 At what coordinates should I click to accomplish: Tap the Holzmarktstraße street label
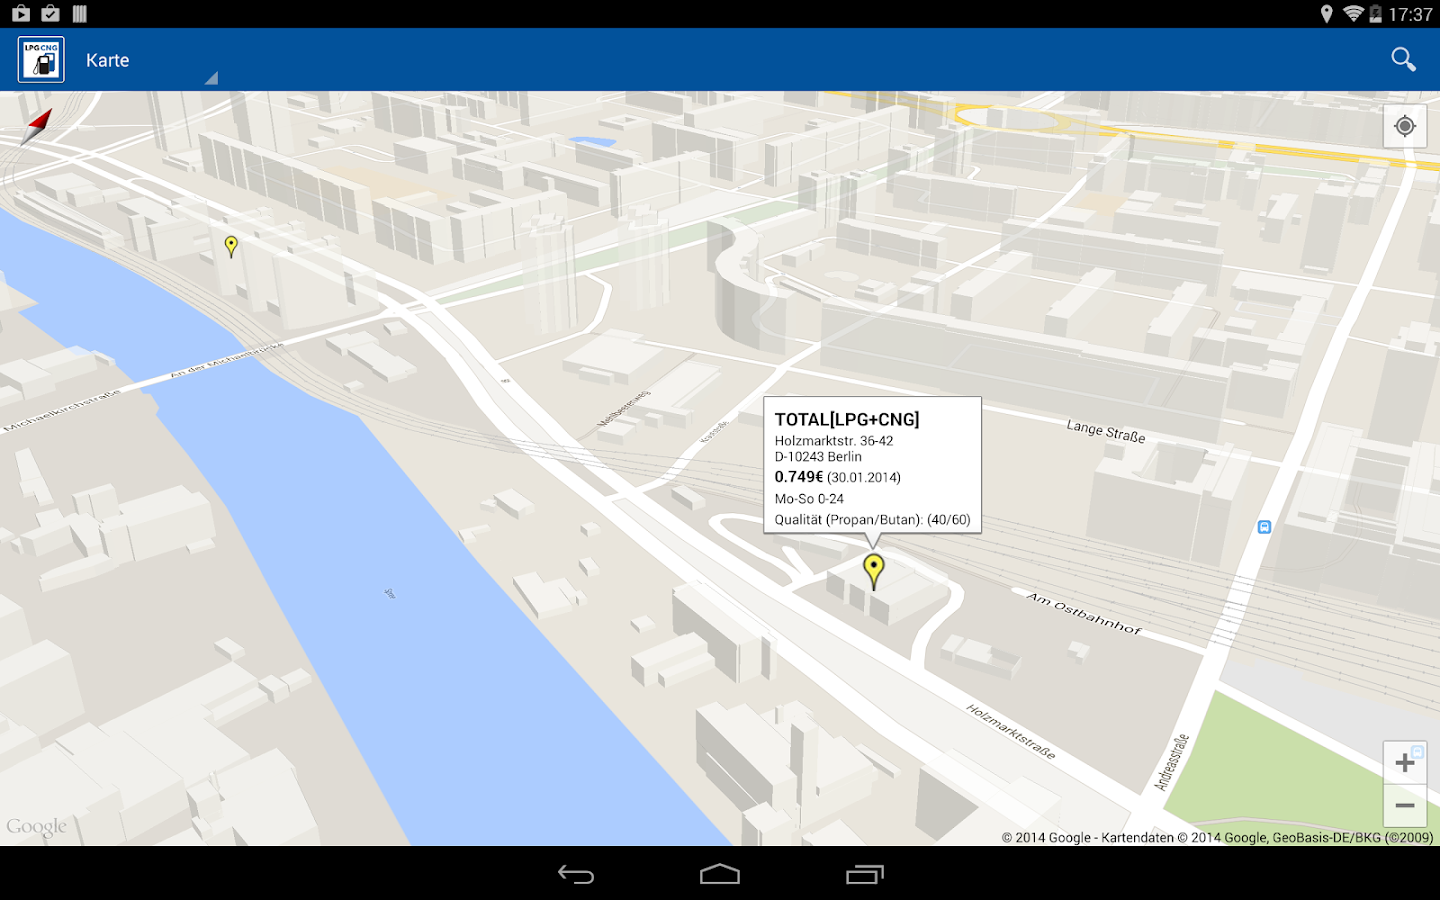click(1011, 731)
